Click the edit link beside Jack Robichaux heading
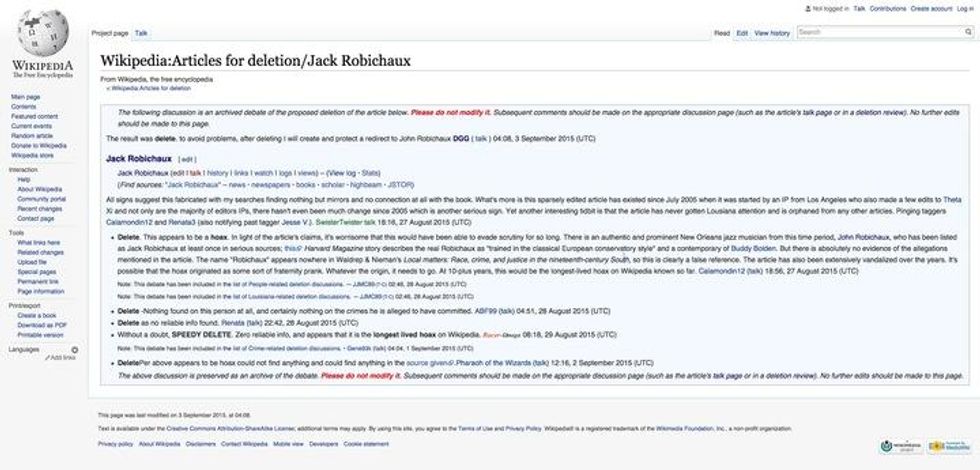The height and width of the screenshot is (470, 980). pyautogui.click(x=188, y=159)
